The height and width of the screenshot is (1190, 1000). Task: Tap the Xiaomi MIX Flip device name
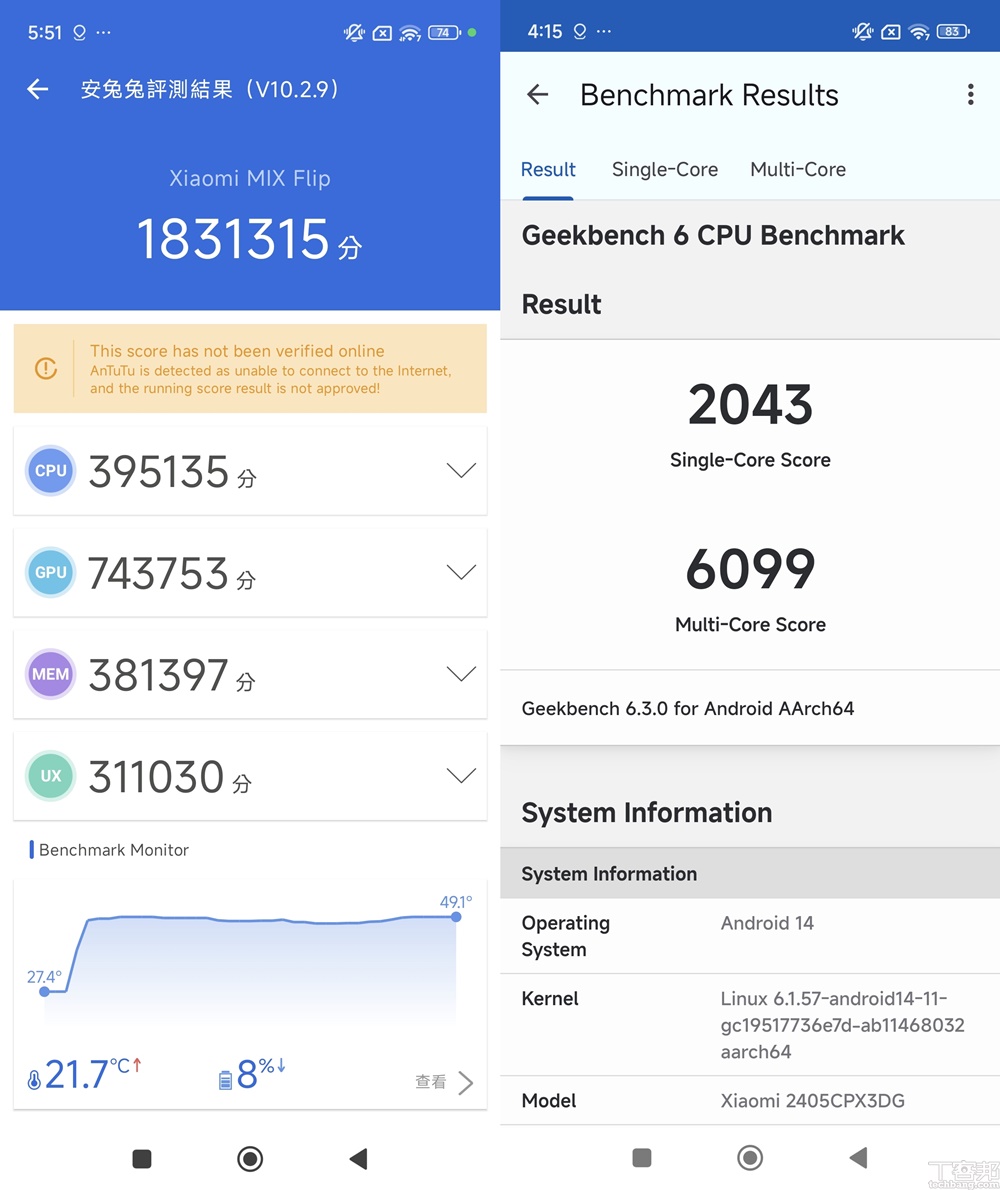[x=250, y=178]
